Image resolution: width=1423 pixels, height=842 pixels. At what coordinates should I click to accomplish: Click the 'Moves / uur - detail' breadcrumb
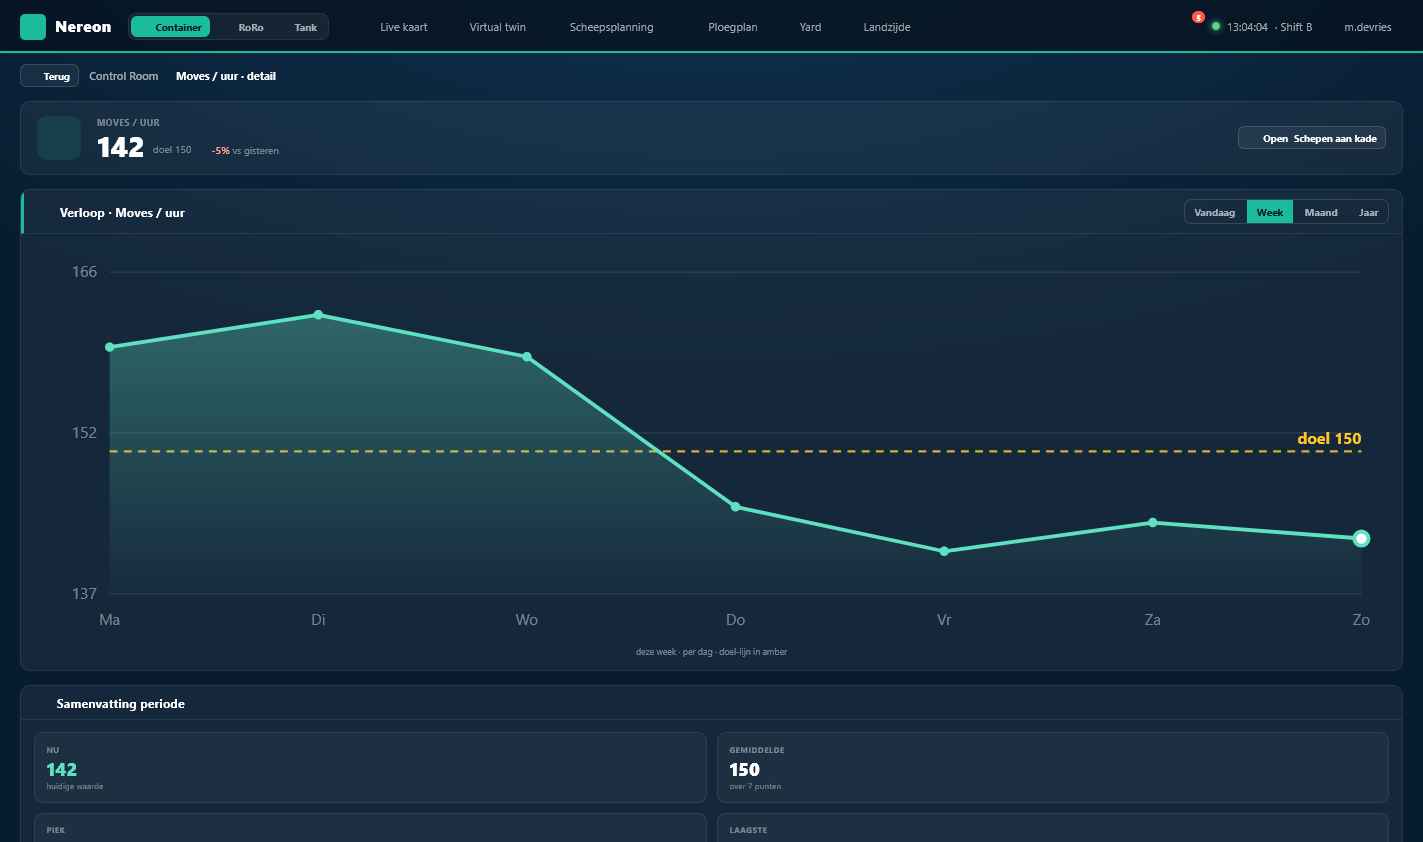click(x=226, y=76)
